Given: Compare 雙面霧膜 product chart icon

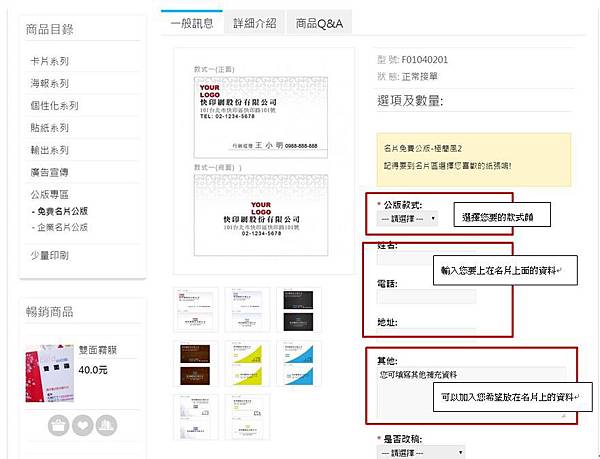Looking at the screenshot, I should (x=106, y=425).
